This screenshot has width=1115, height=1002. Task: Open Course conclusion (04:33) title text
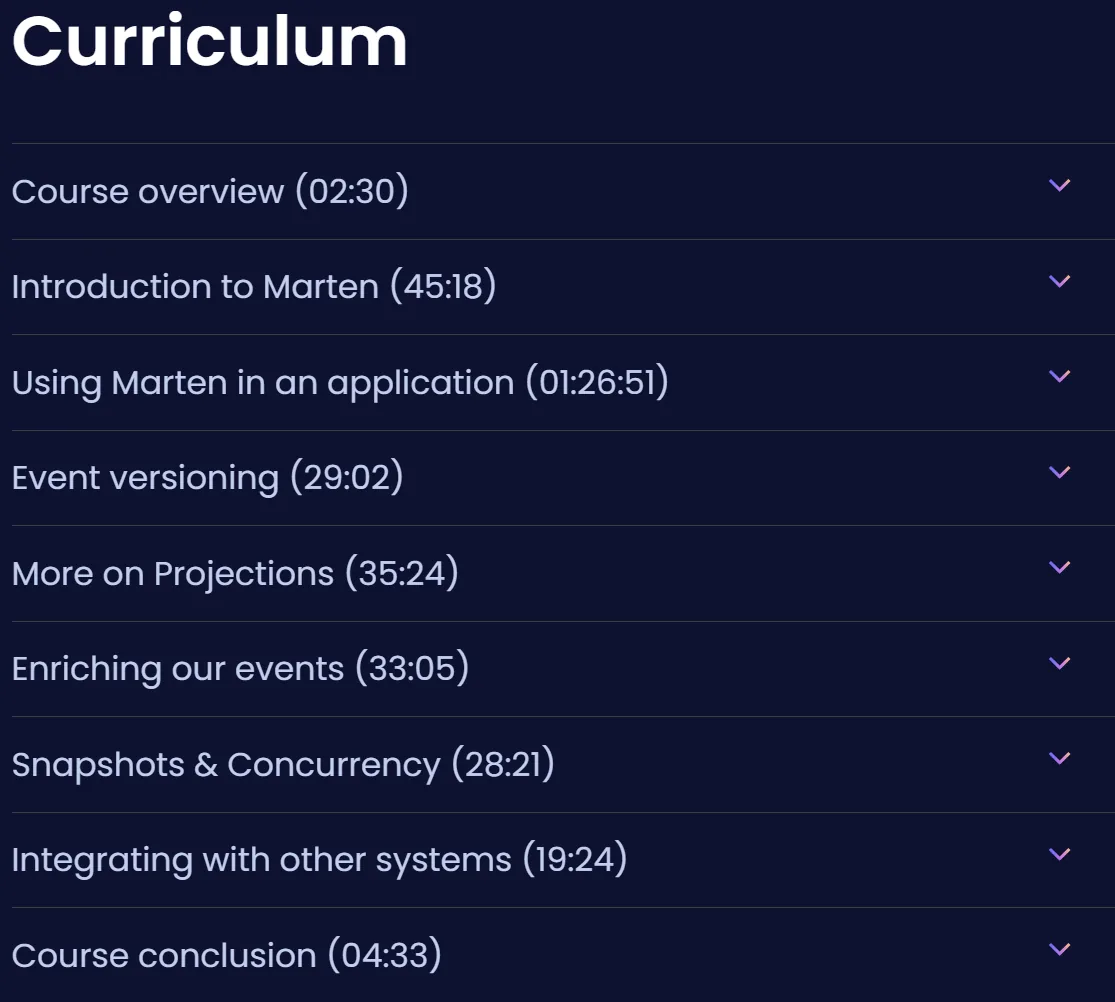point(227,955)
